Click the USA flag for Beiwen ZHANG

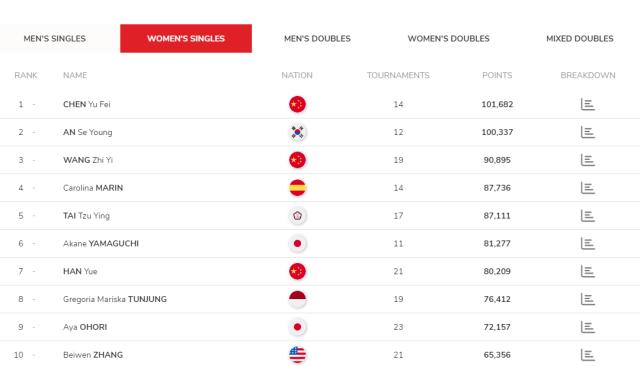click(x=297, y=355)
